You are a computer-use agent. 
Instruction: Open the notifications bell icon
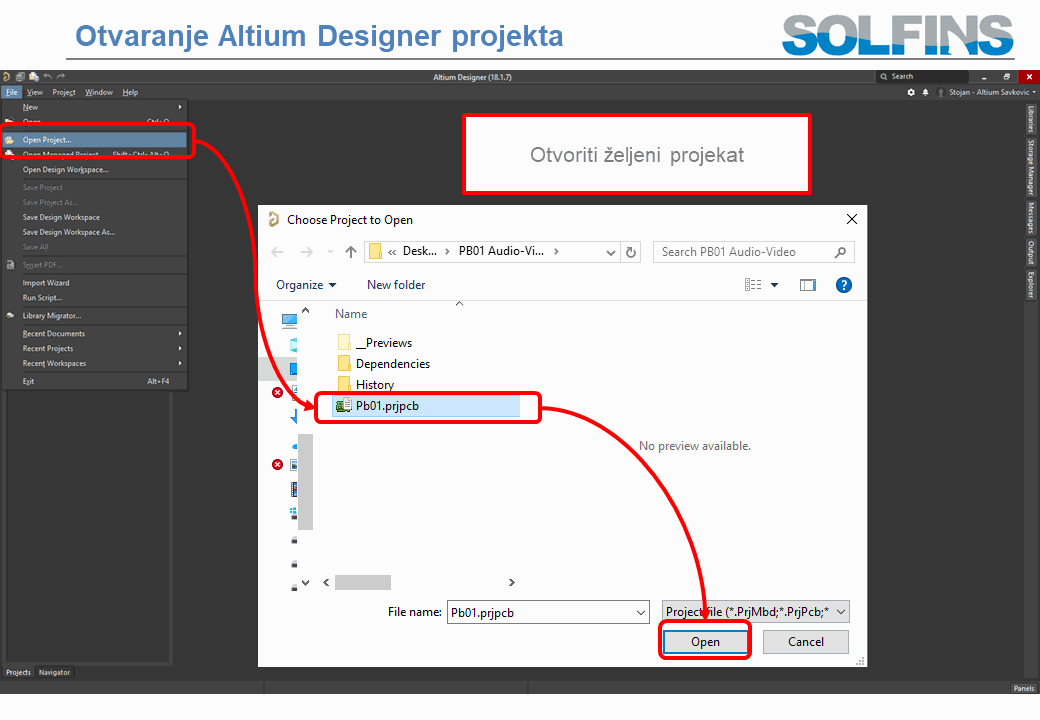click(x=925, y=92)
